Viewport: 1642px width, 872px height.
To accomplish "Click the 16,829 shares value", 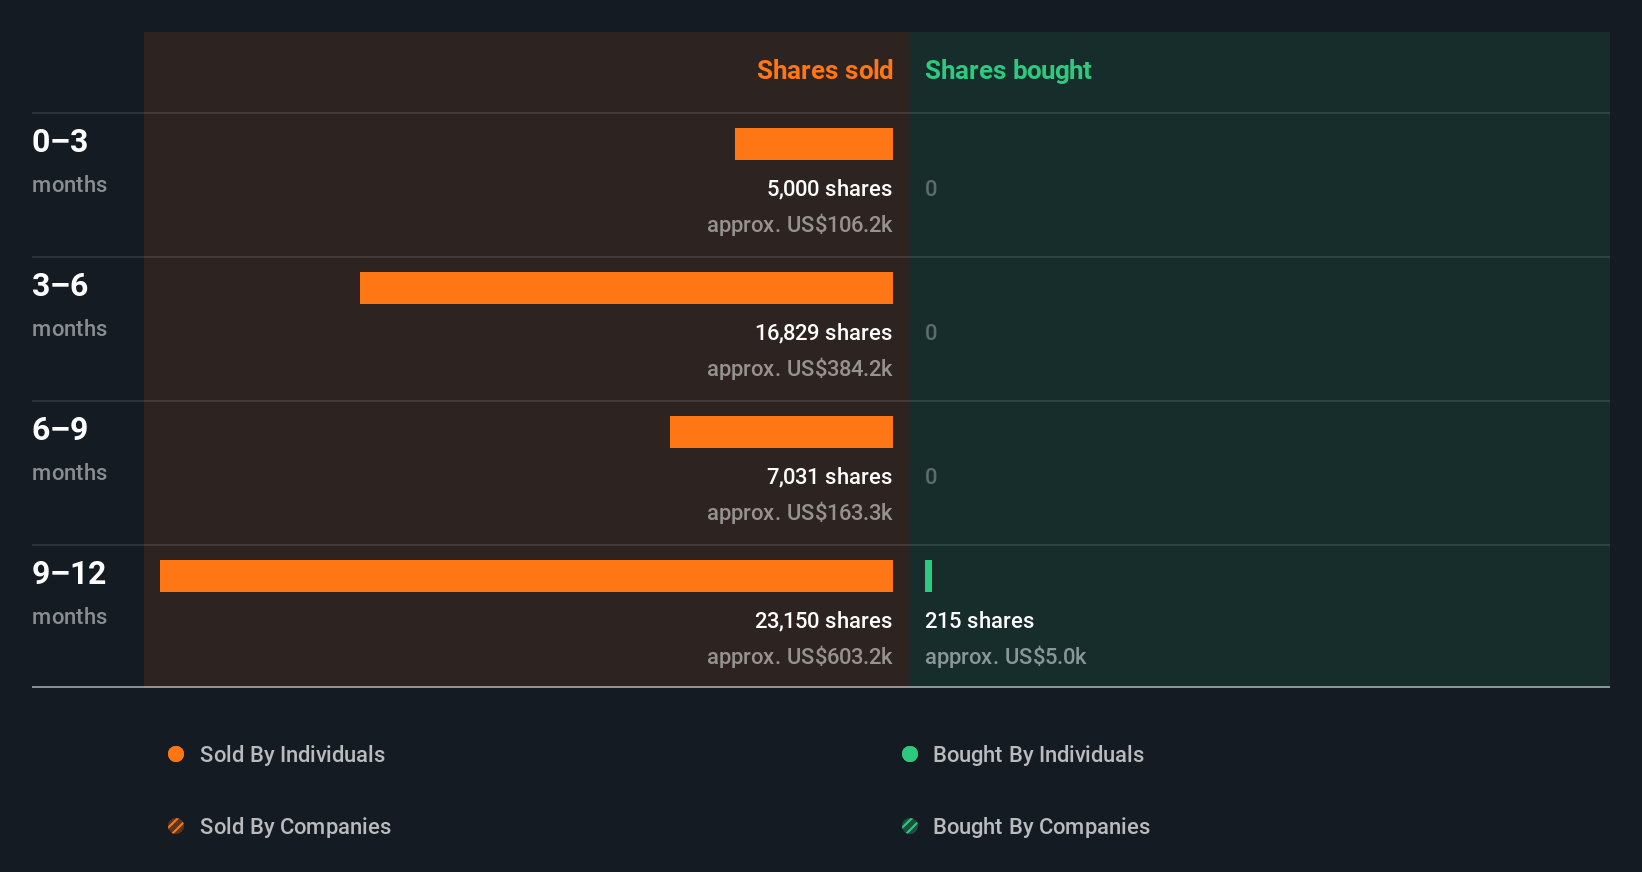I will point(823,332).
